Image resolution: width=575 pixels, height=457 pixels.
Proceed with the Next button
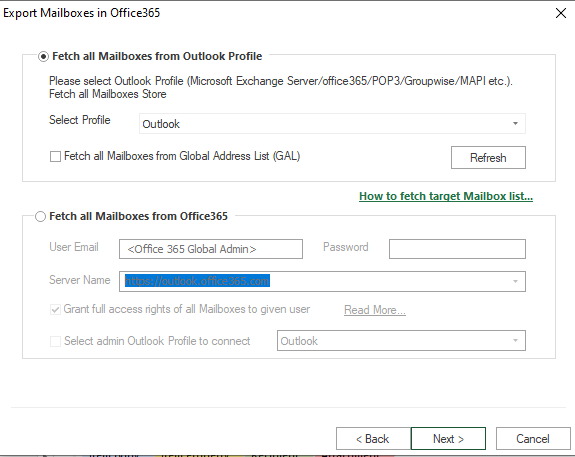click(448, 438)
